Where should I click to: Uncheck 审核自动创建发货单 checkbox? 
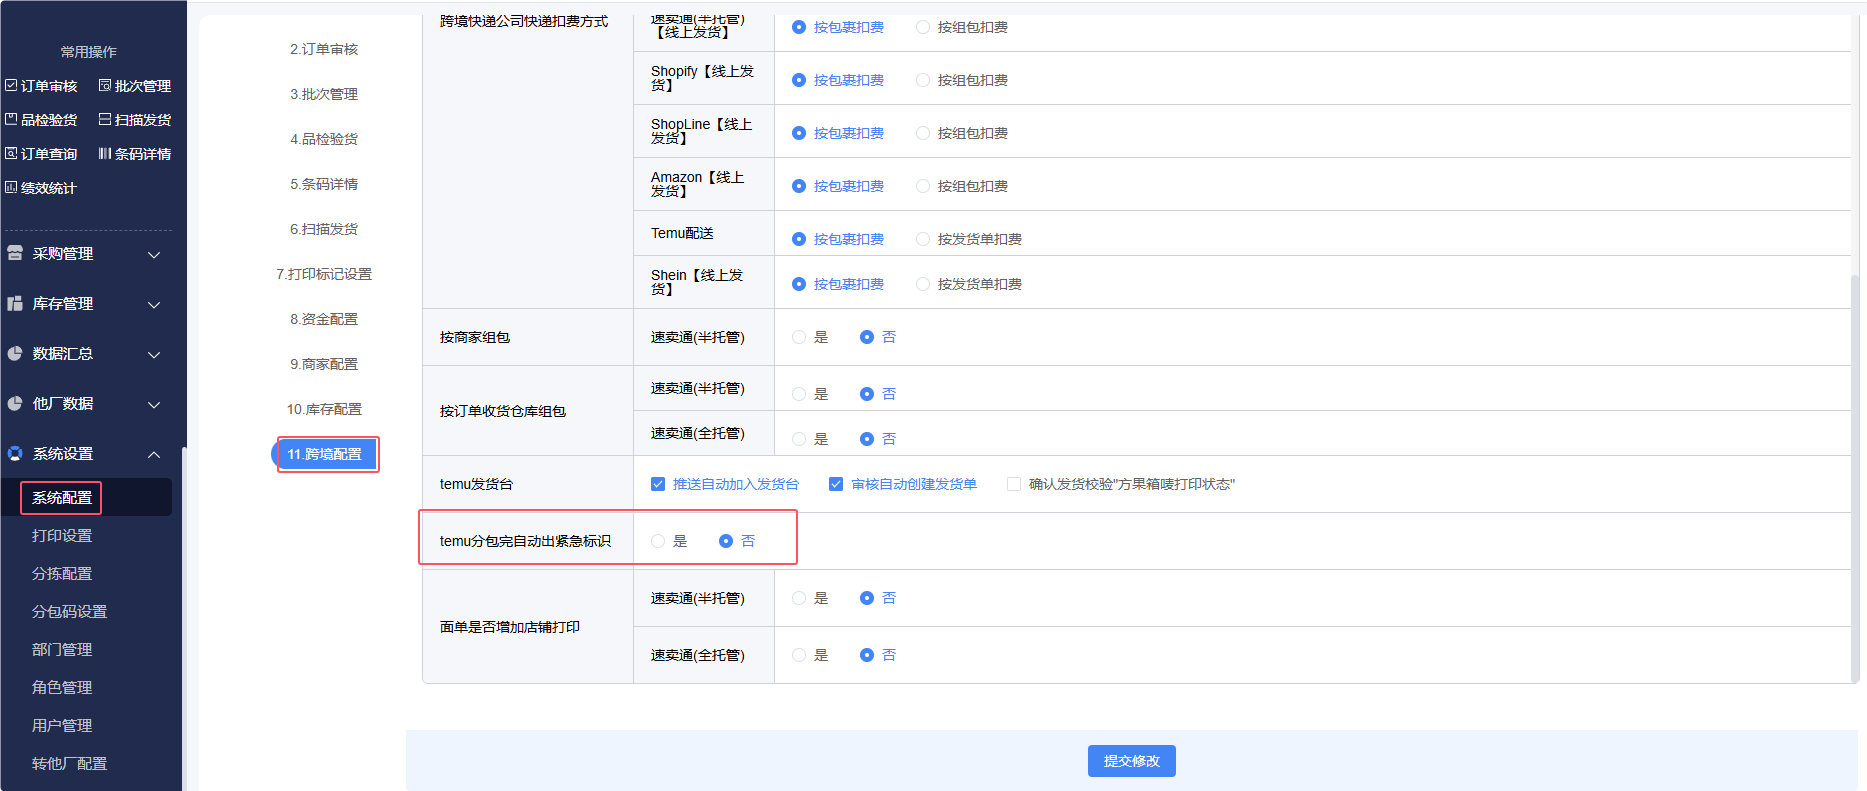coord(836,484)
